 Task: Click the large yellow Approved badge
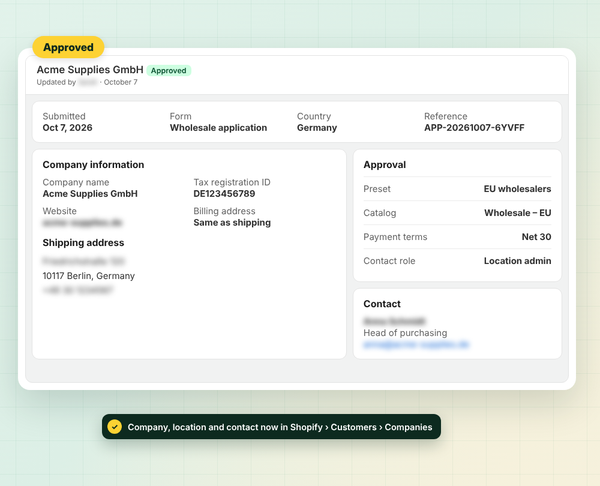click(x=68, y=47)
